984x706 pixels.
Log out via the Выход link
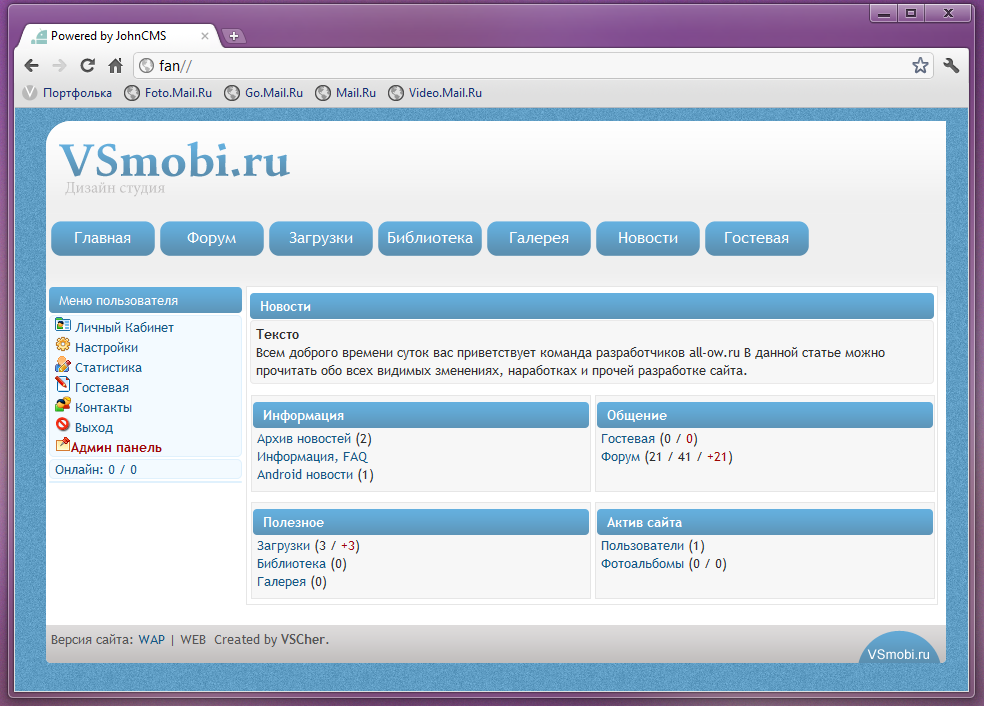click(94, 428)
